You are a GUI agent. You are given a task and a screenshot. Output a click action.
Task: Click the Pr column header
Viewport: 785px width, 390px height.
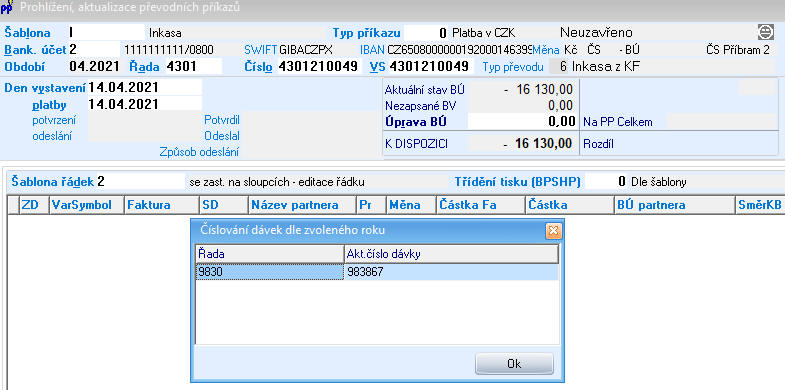[x=371, y=205]
